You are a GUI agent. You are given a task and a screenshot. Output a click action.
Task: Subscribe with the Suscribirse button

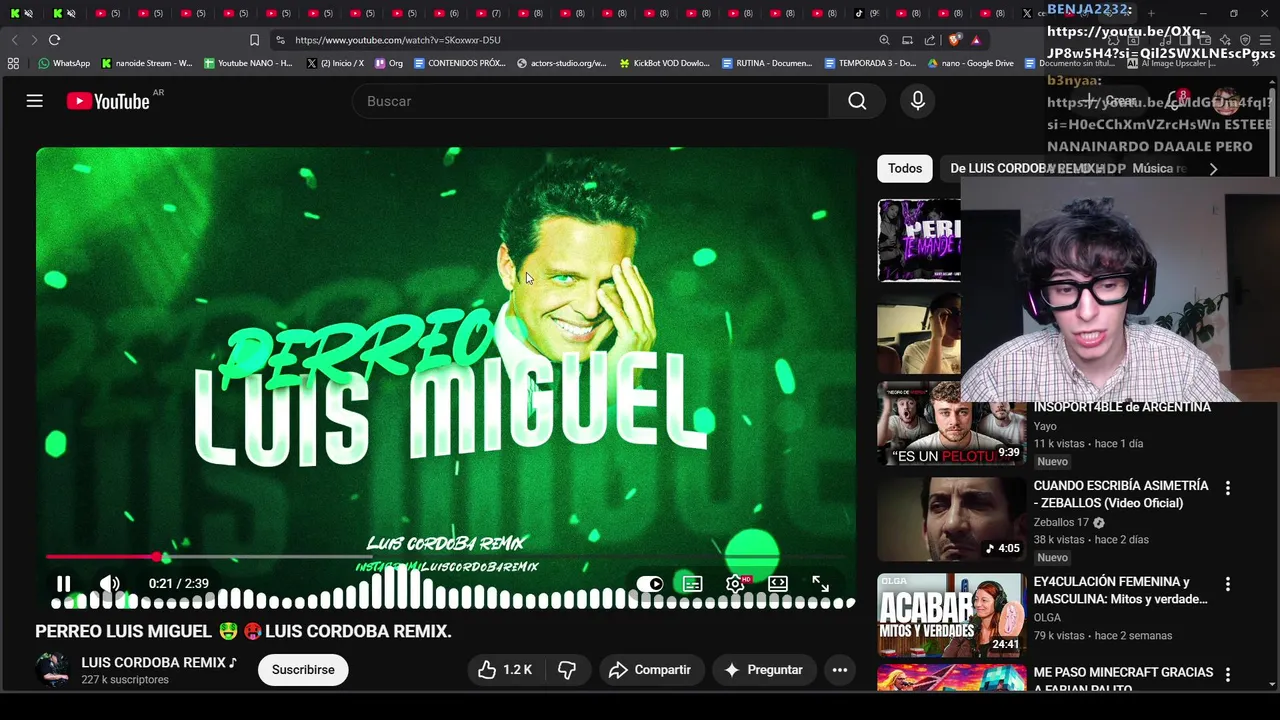tap(303, 670)
